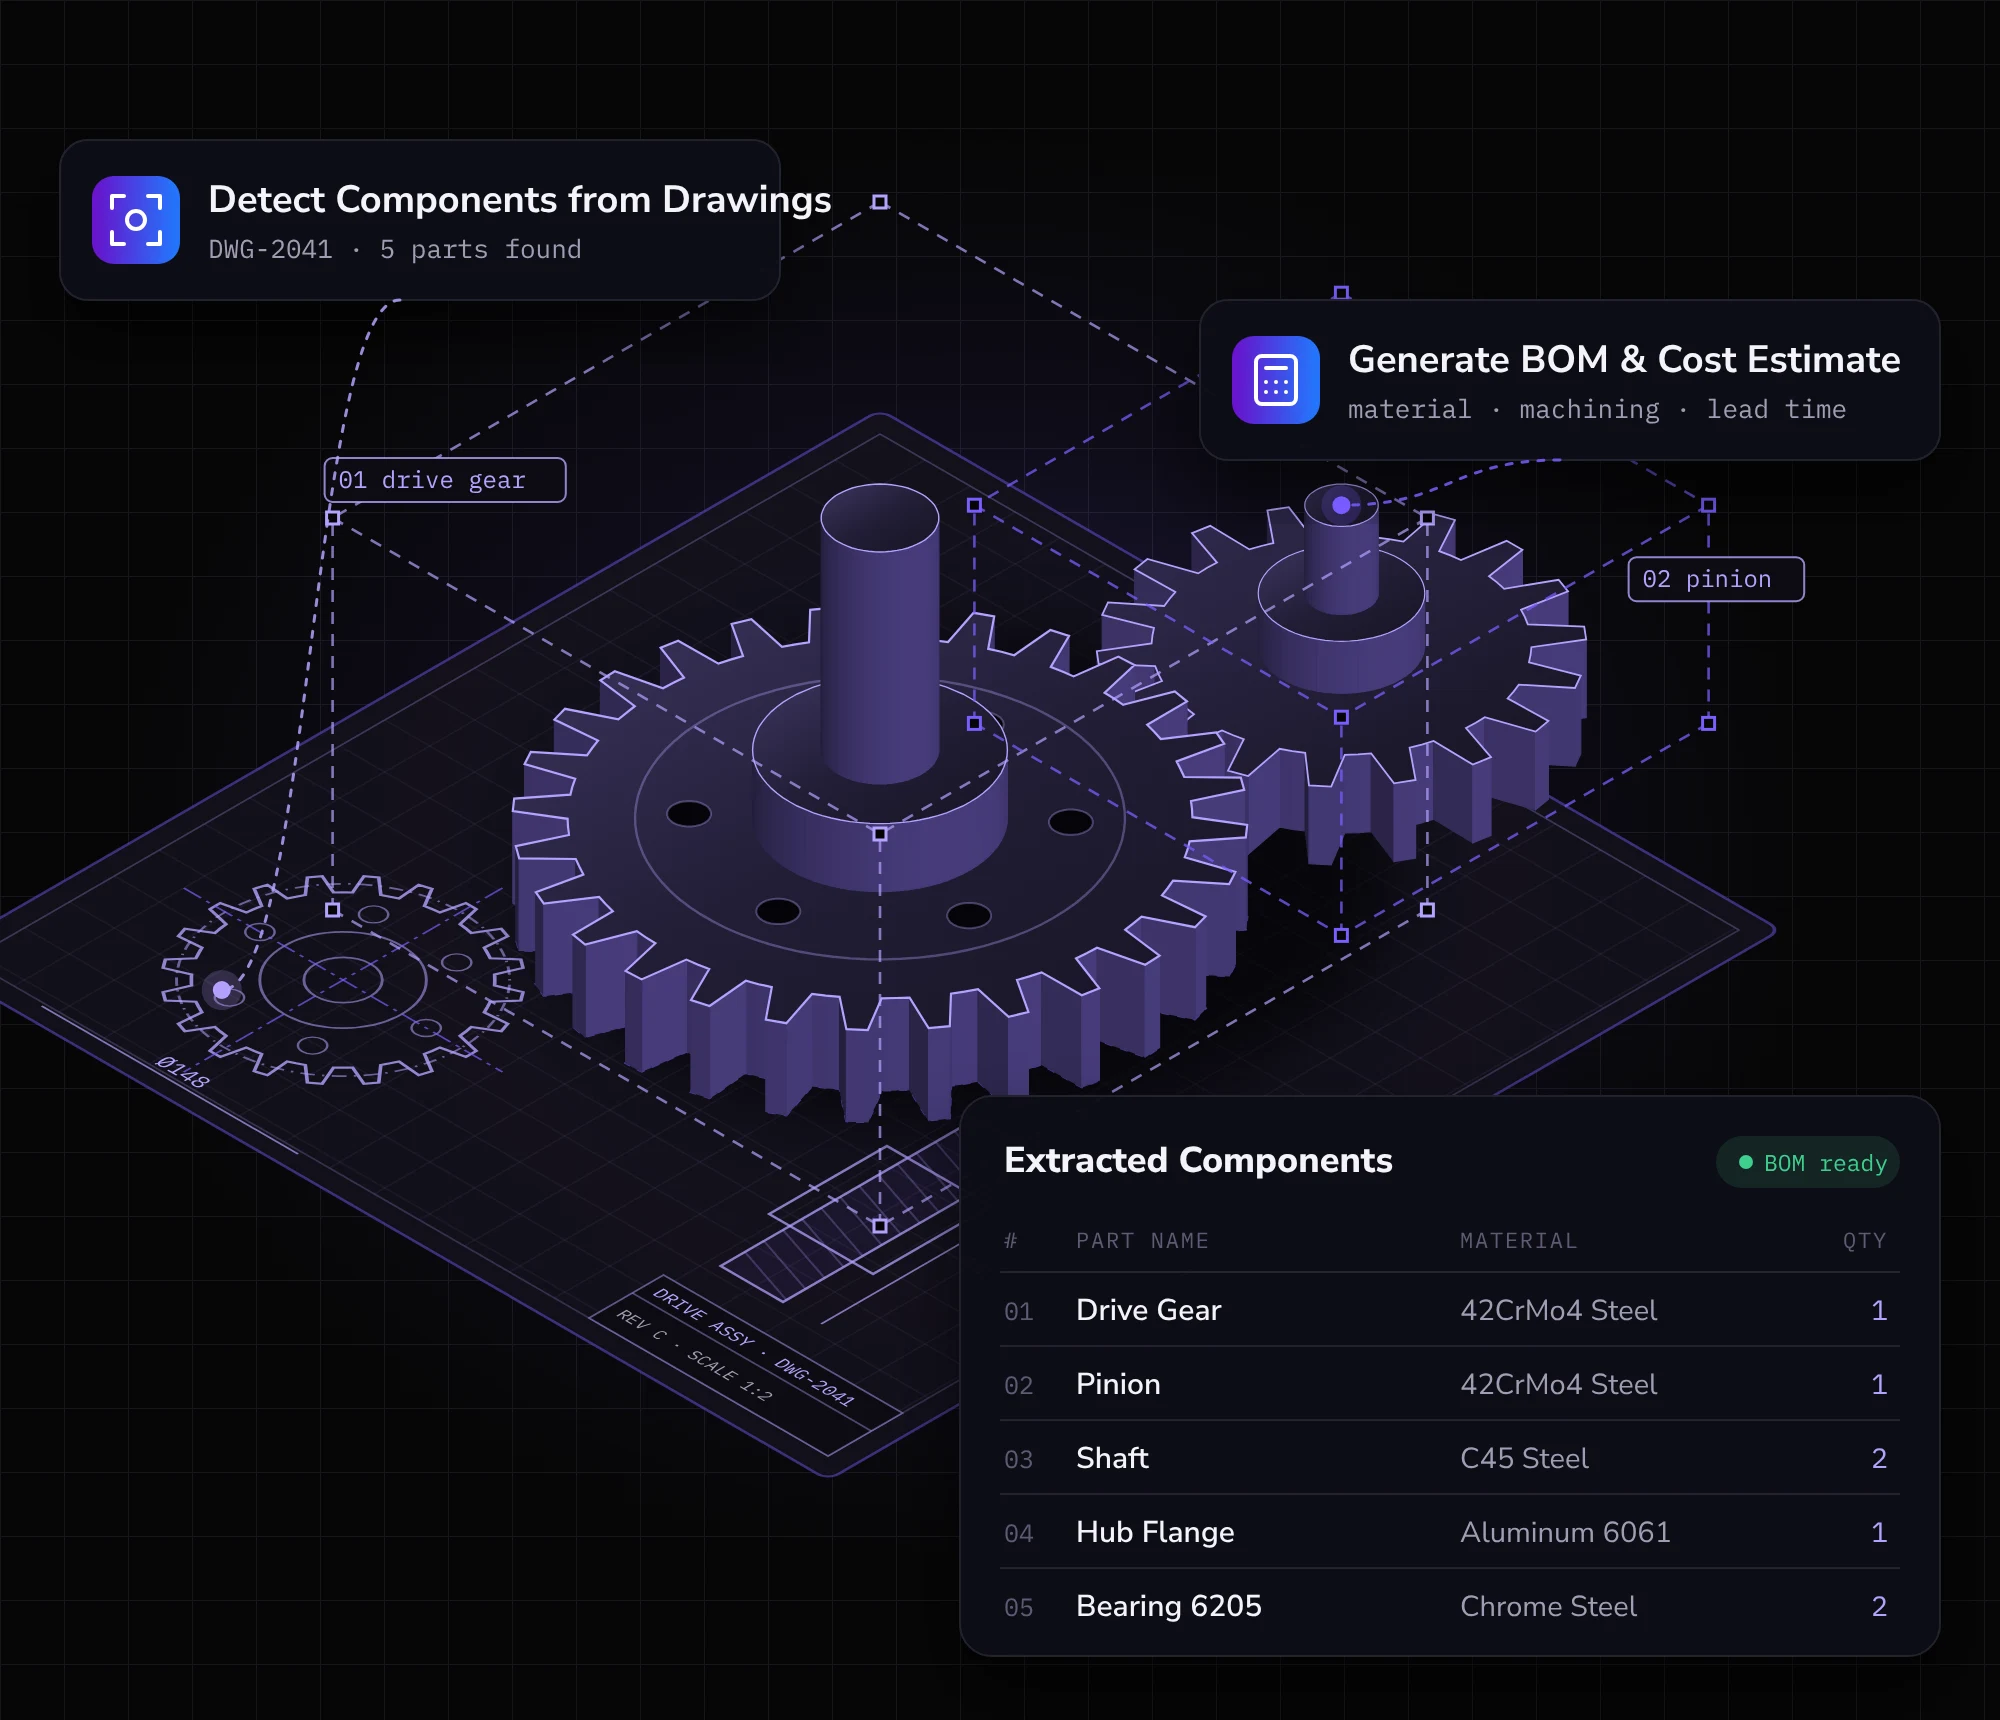This screenshot has height=1720, width=2000.
Task: Open Generate BOM & Cost Estimate card title
Action: coord(1624,360)
